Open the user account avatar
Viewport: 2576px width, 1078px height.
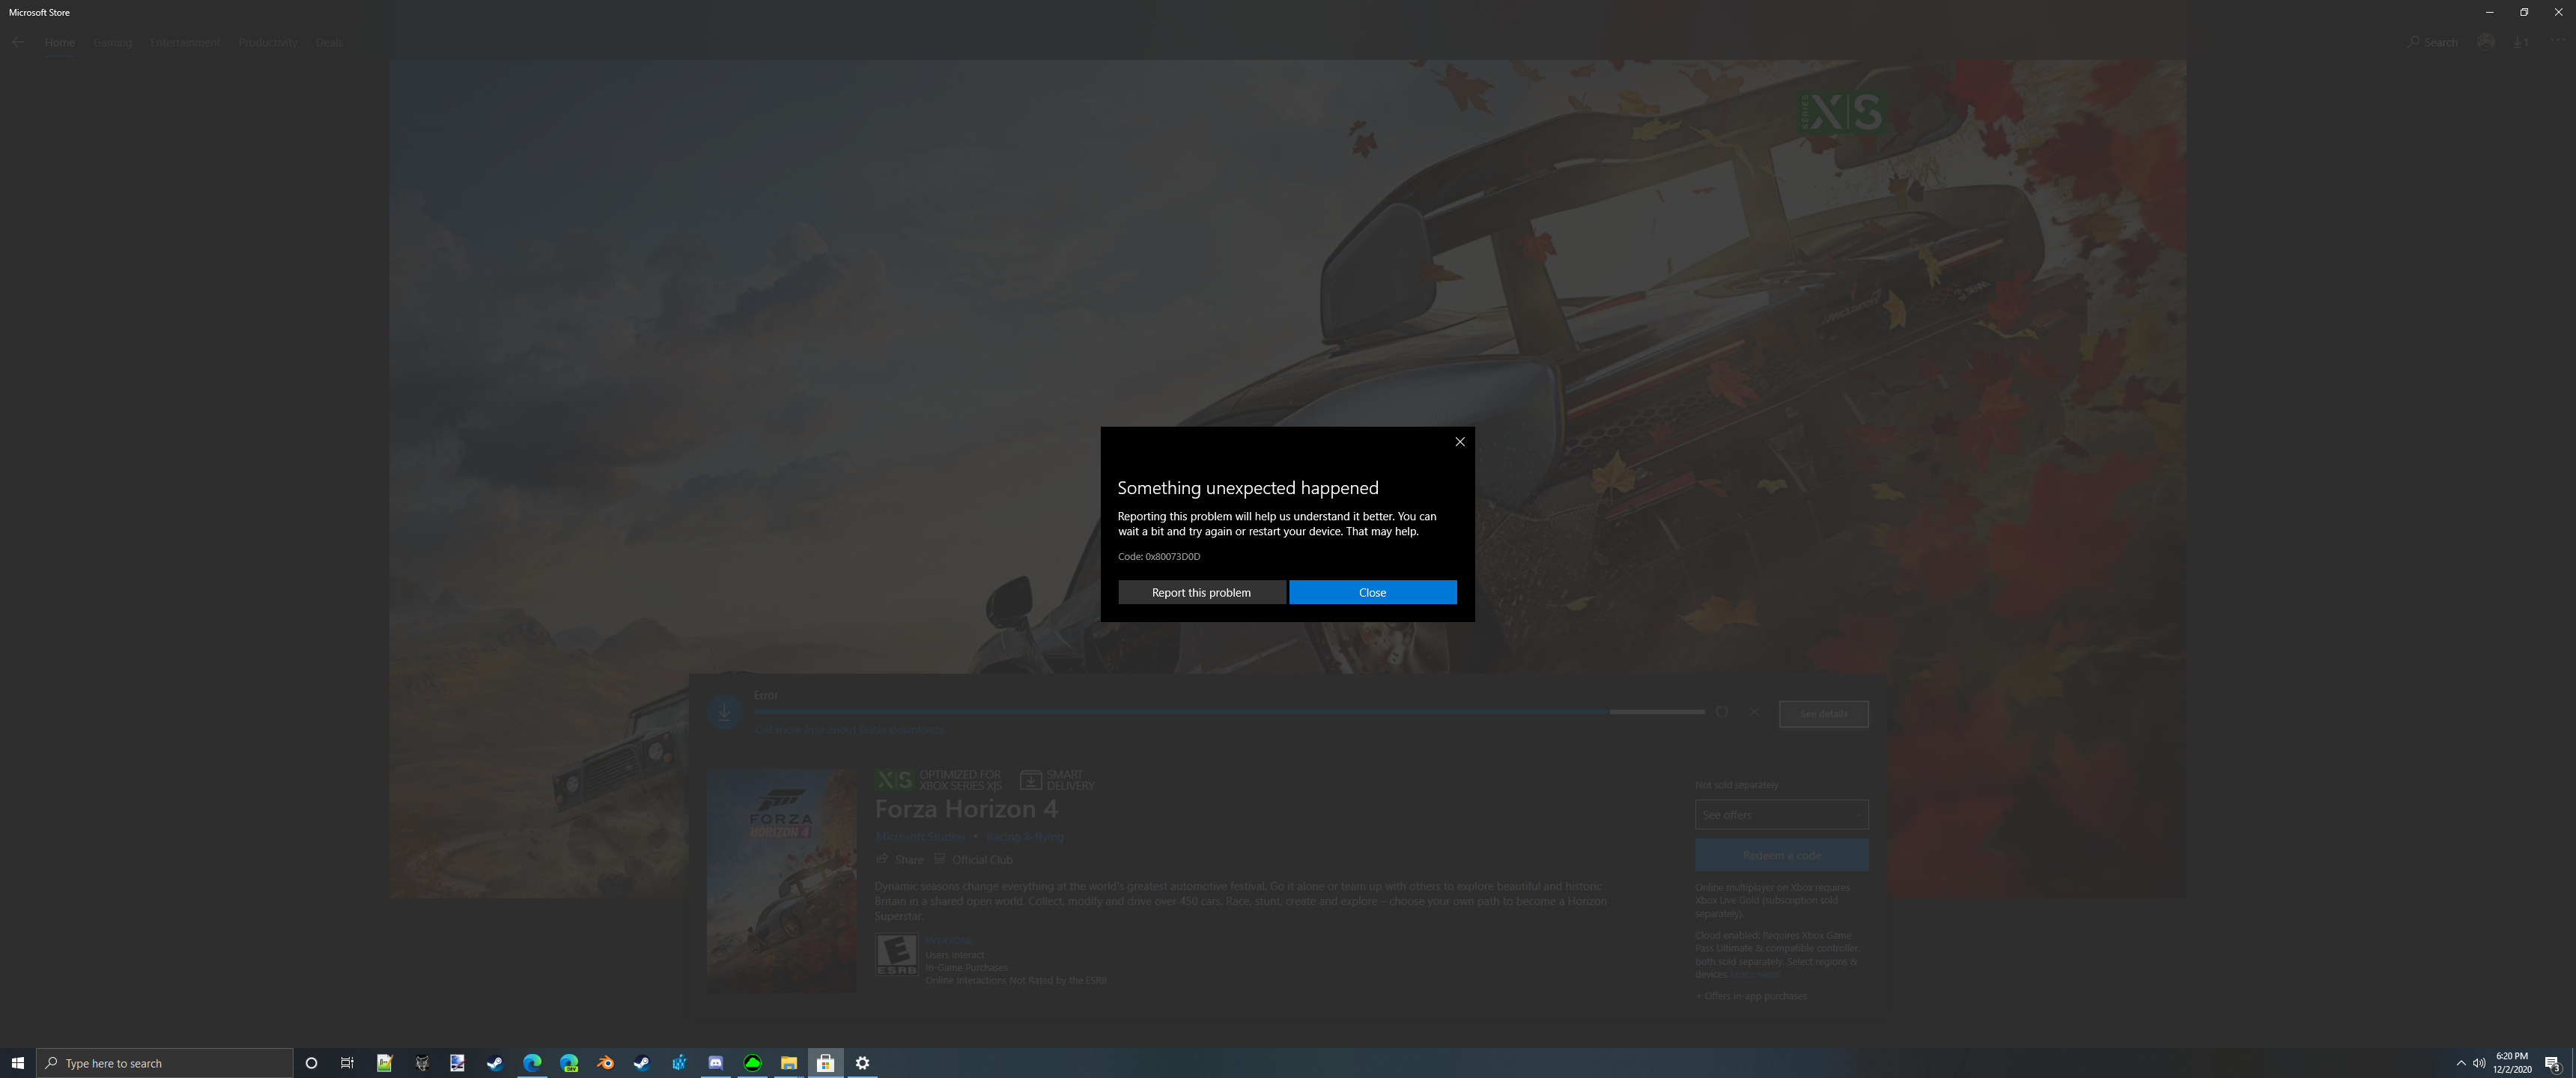coord(2485,42)
